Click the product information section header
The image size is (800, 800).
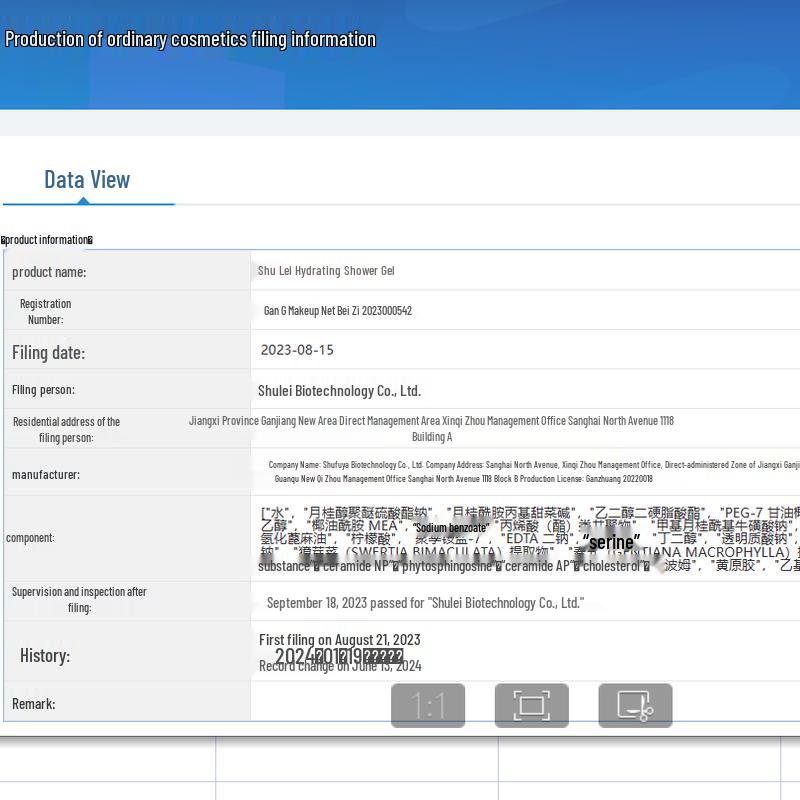[47, 240]
